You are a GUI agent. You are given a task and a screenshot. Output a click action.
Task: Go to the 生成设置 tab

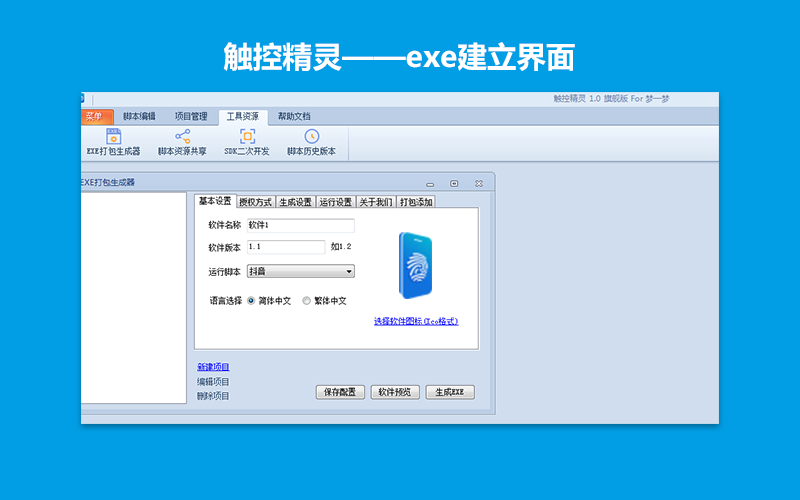click(295, 202)
